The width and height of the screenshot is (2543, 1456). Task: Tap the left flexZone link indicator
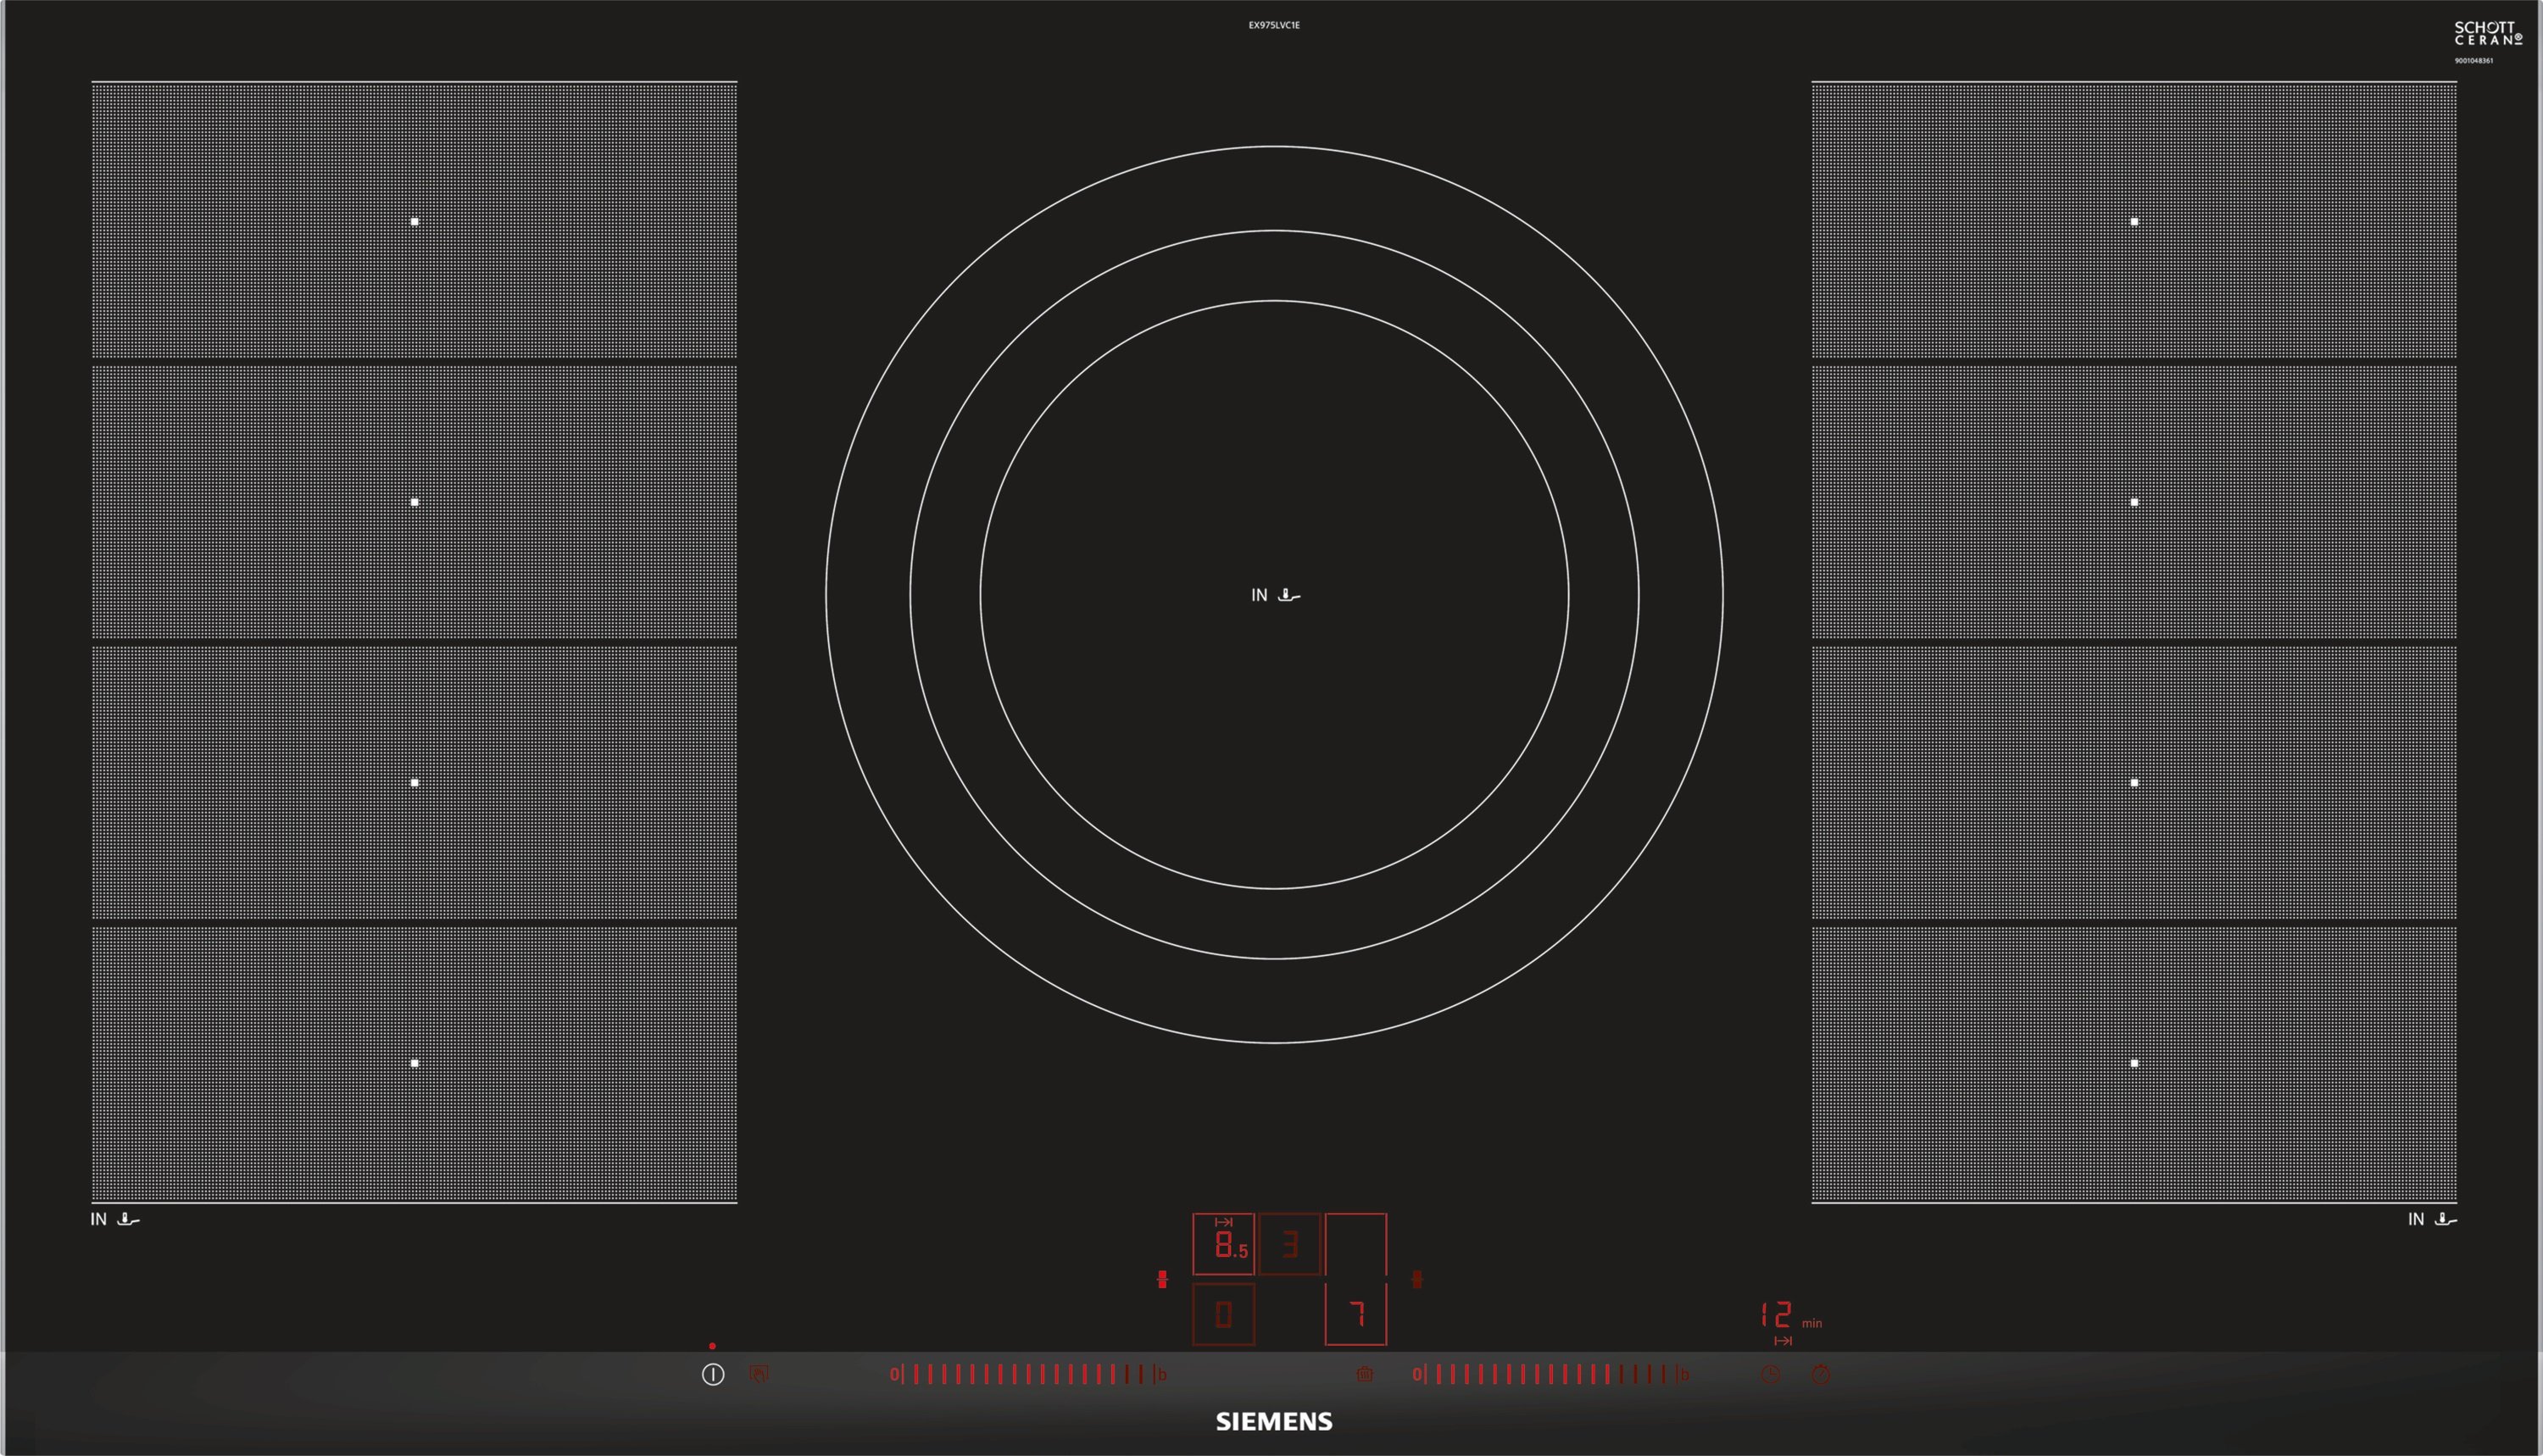coord(1162,1279)
